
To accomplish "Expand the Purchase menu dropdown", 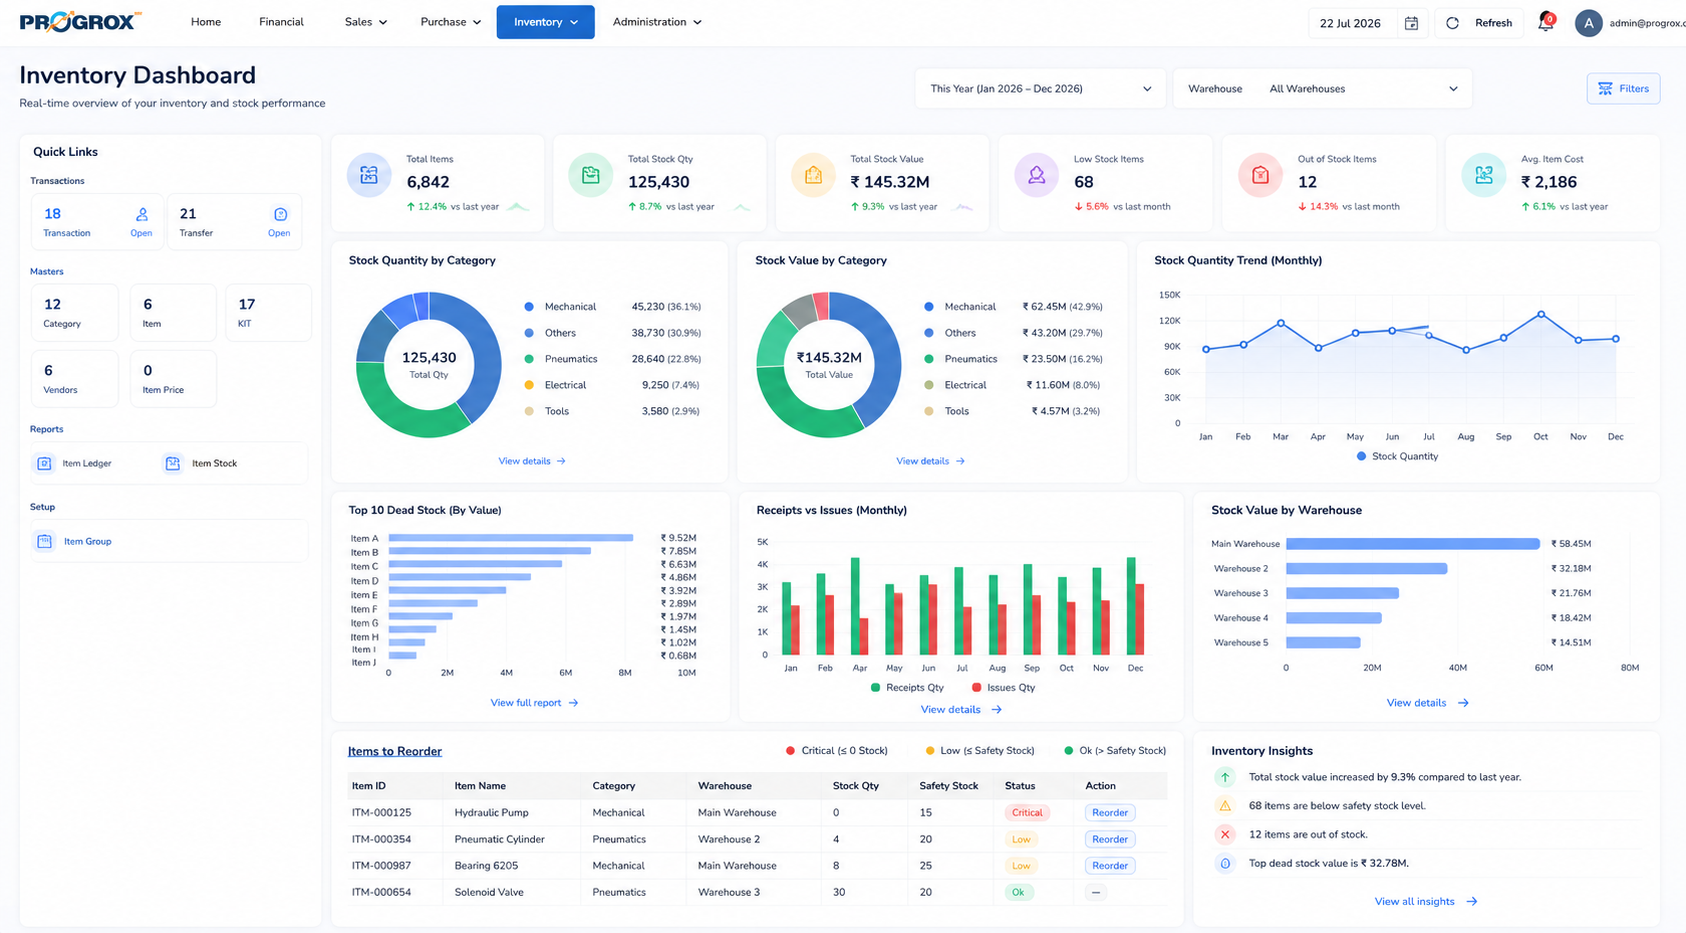I will pos(451,22).
